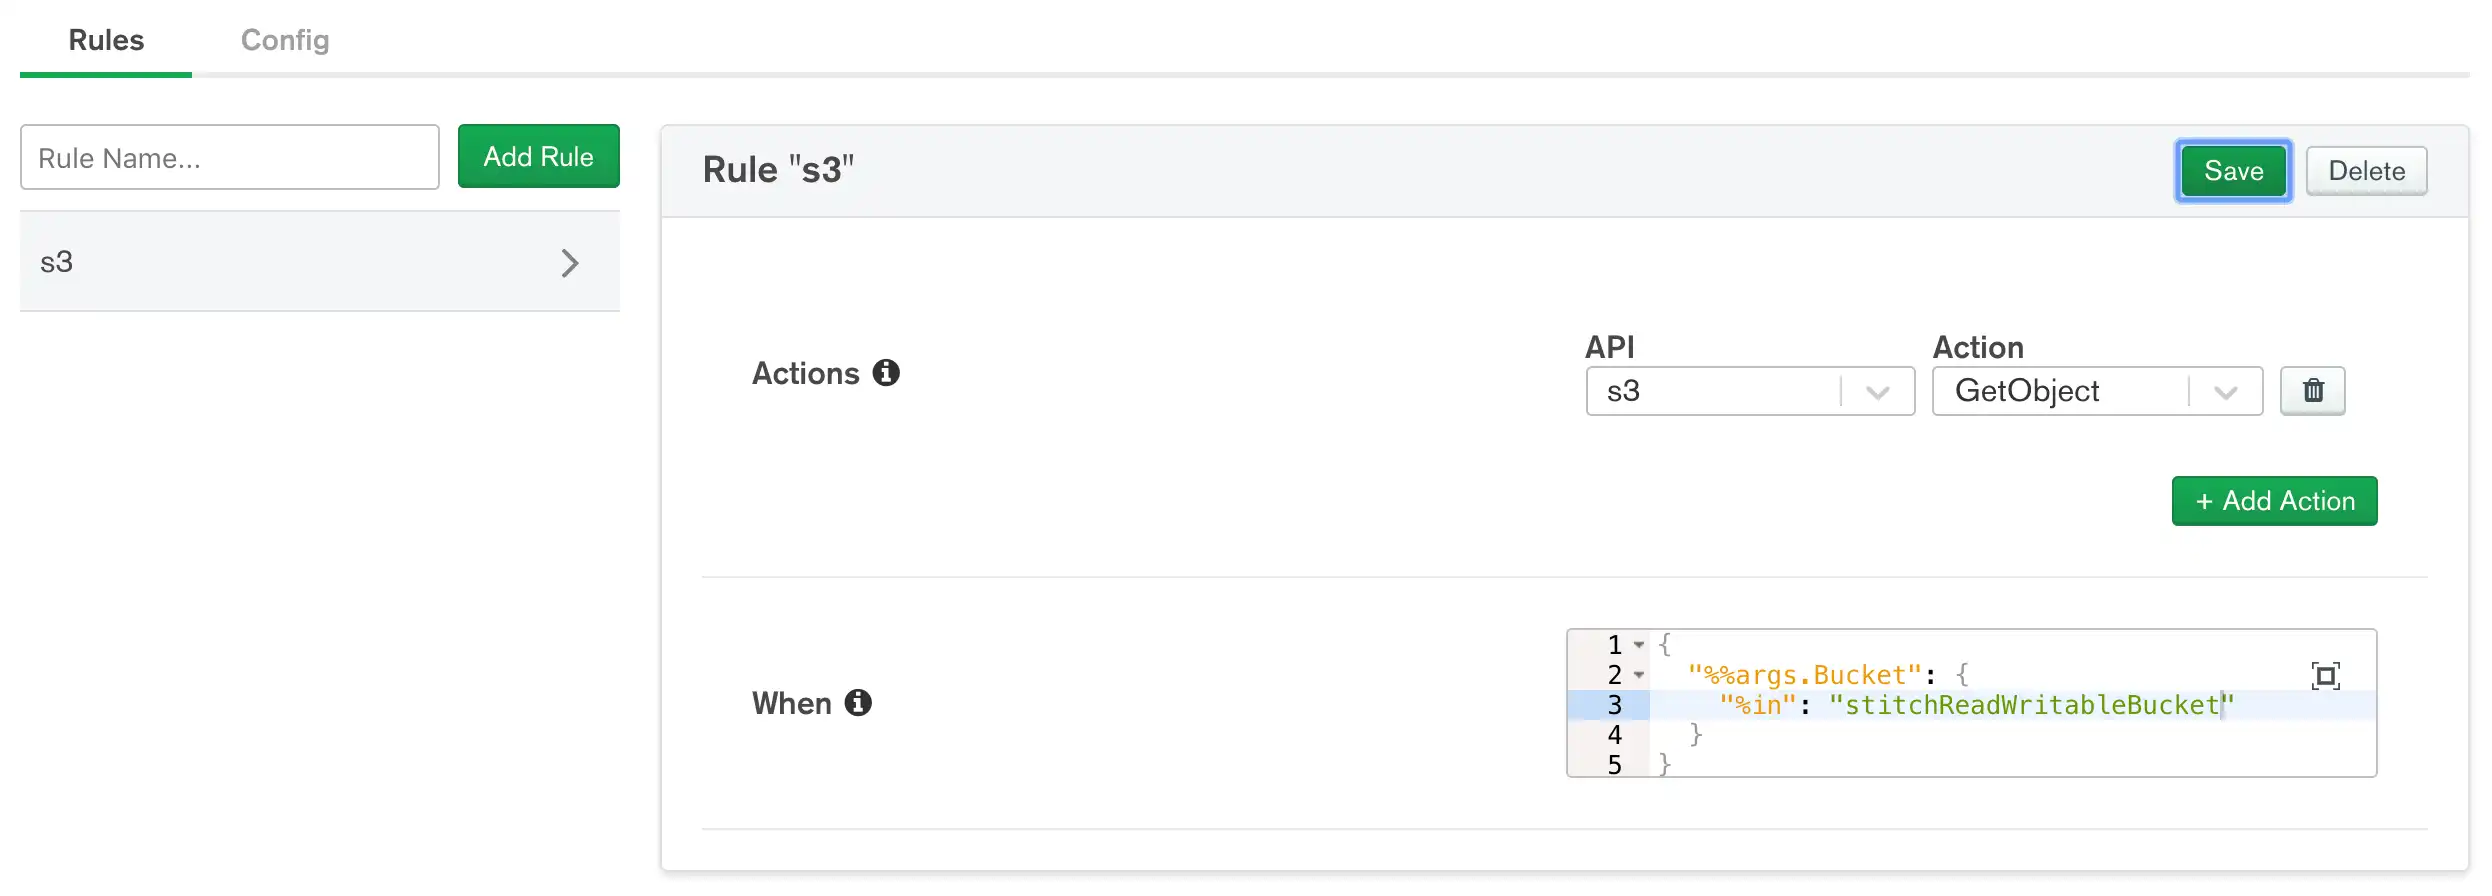Click the Actions info icon
Viewport: 2492px width, 896px height.
pyautogui.click(x=886, y=372)
